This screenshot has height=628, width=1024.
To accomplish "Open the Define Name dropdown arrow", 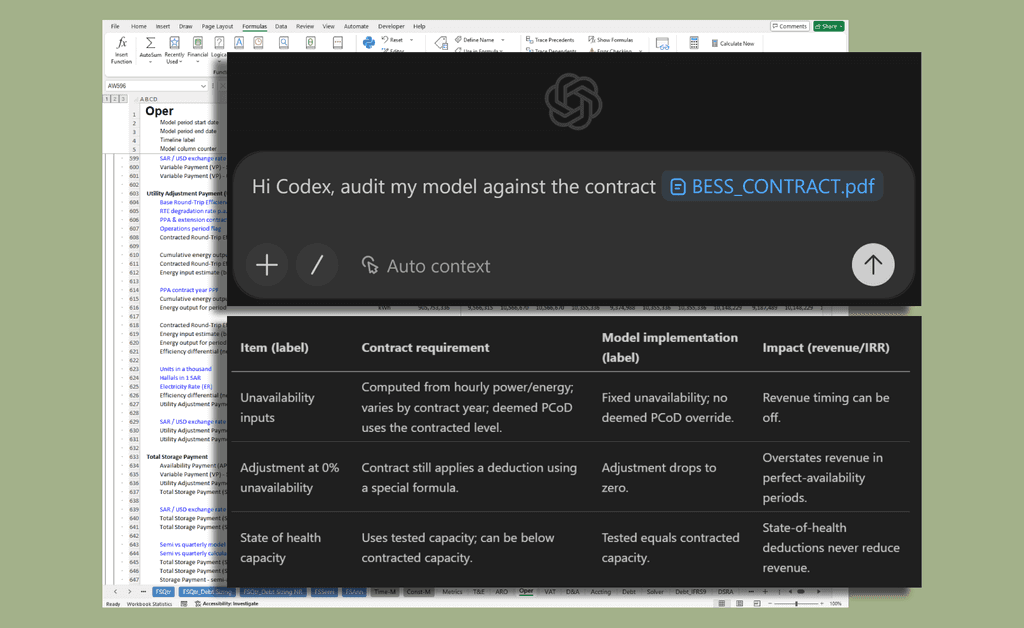I will [x=503, y=40].
